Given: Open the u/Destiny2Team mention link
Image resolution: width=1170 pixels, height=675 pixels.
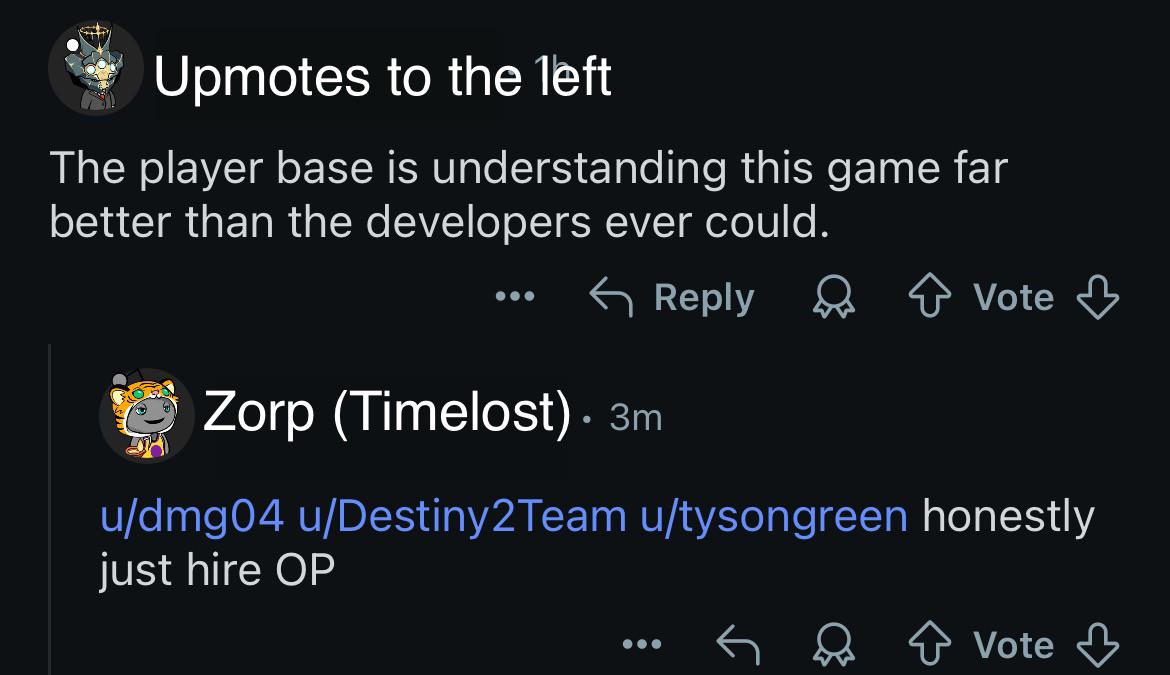Looking at the screenshot, I should click(x=462, y=516).
